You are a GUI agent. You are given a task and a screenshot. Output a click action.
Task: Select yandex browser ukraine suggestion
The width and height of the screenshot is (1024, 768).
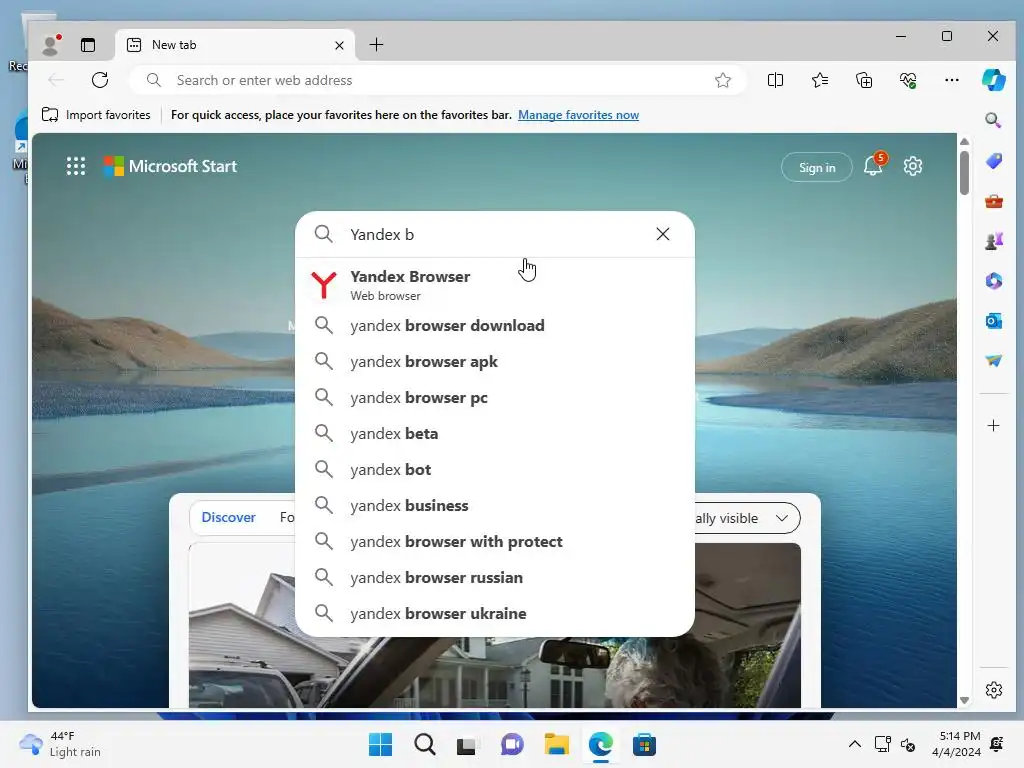(495, 613)
